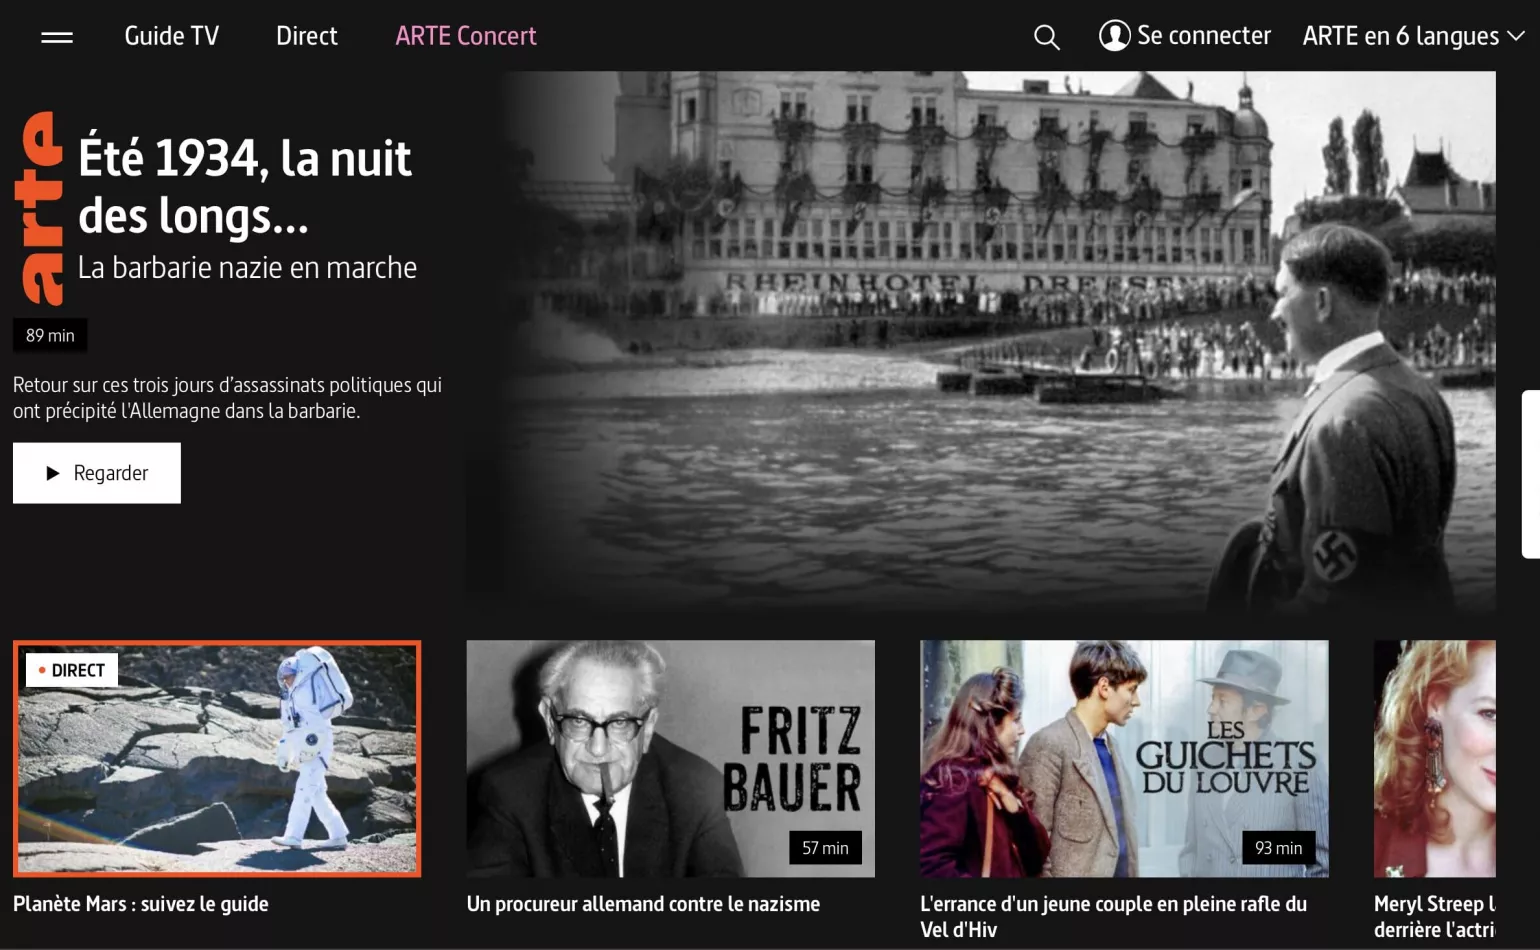The width and height of the screenshot is (1540, 950).
Task: Open the search function
Action: tap(1046, 36)
